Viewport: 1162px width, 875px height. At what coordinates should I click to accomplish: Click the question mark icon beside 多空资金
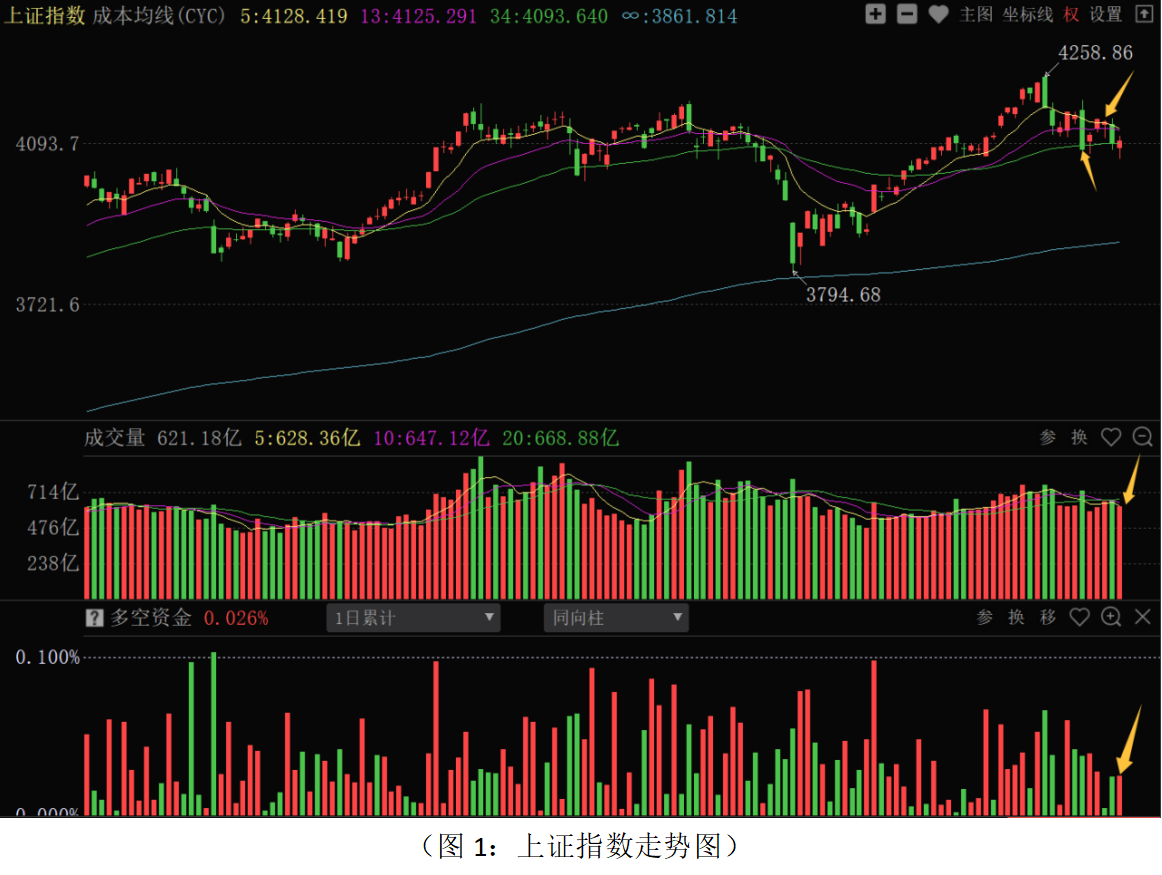(94, 618)
